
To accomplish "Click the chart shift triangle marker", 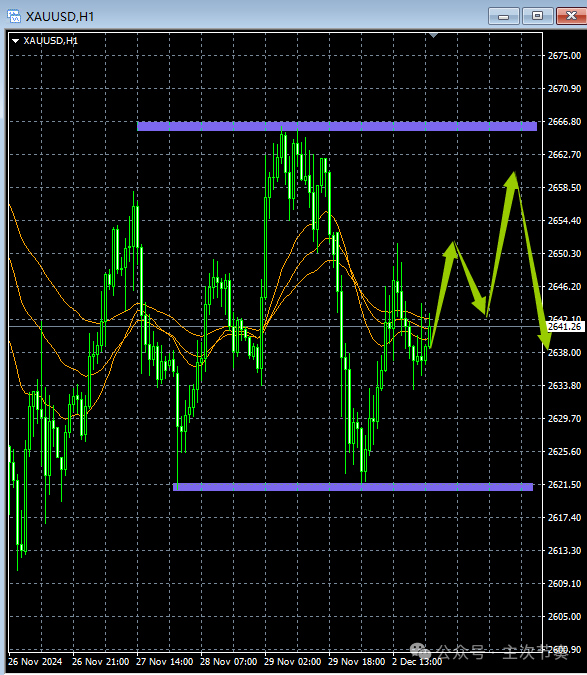I will point(433,35).
